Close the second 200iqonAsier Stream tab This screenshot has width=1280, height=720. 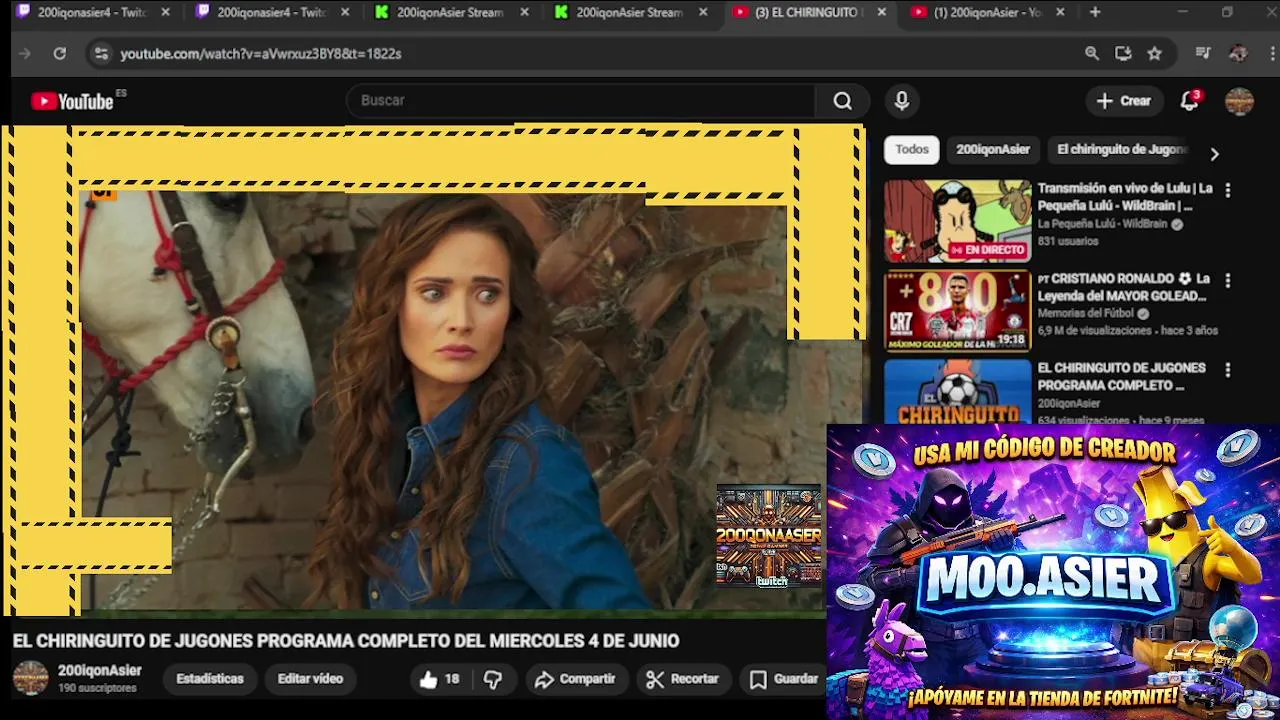click(x=703, y=12)
